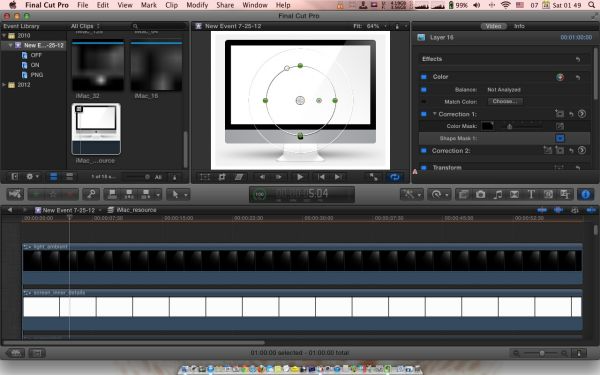Viewport: 600px width, 375px height.
Task: Open the Photos browser camera icon
Action: (480, 194)
